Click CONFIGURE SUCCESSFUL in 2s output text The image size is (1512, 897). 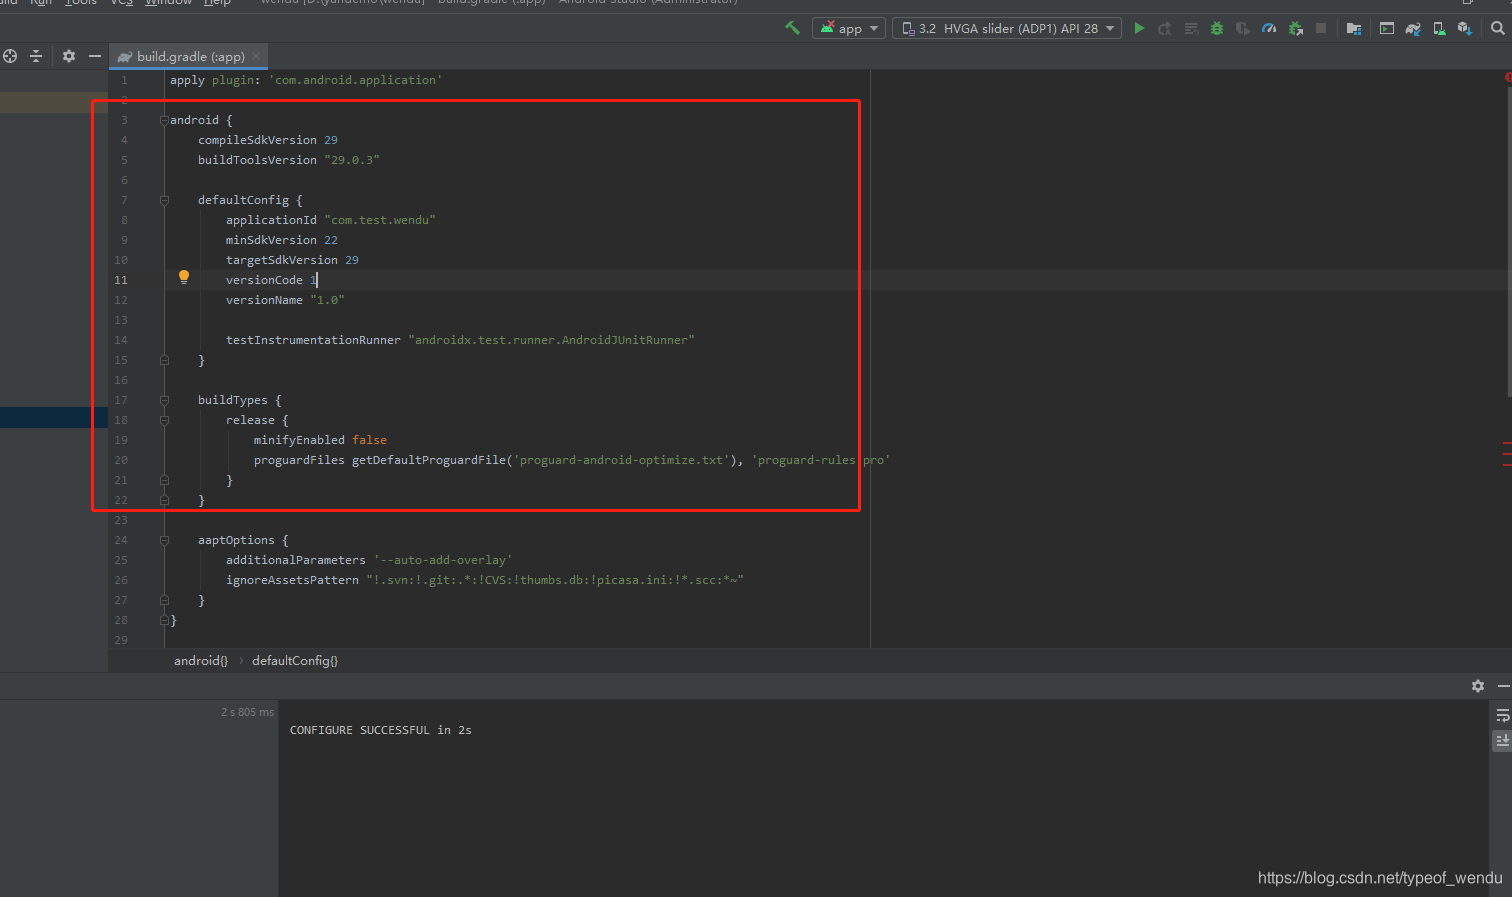[380, 730]
